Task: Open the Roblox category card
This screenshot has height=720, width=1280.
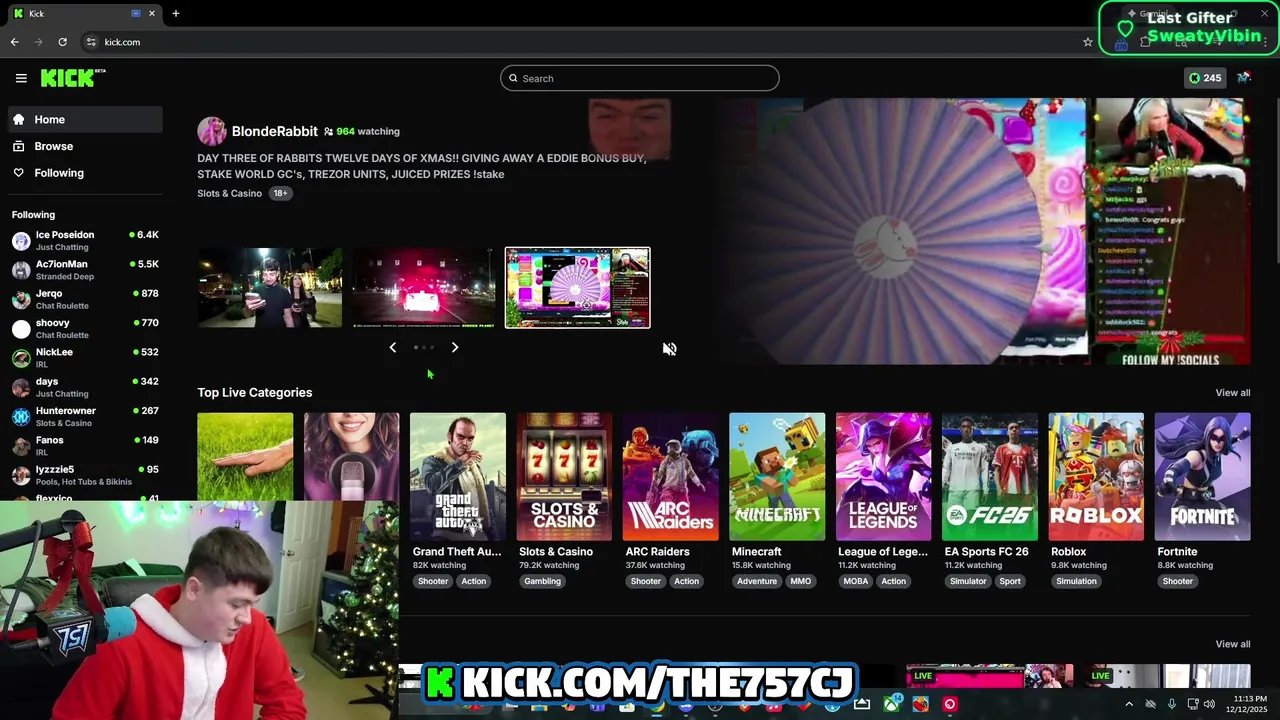Action: click(1096, 477)
